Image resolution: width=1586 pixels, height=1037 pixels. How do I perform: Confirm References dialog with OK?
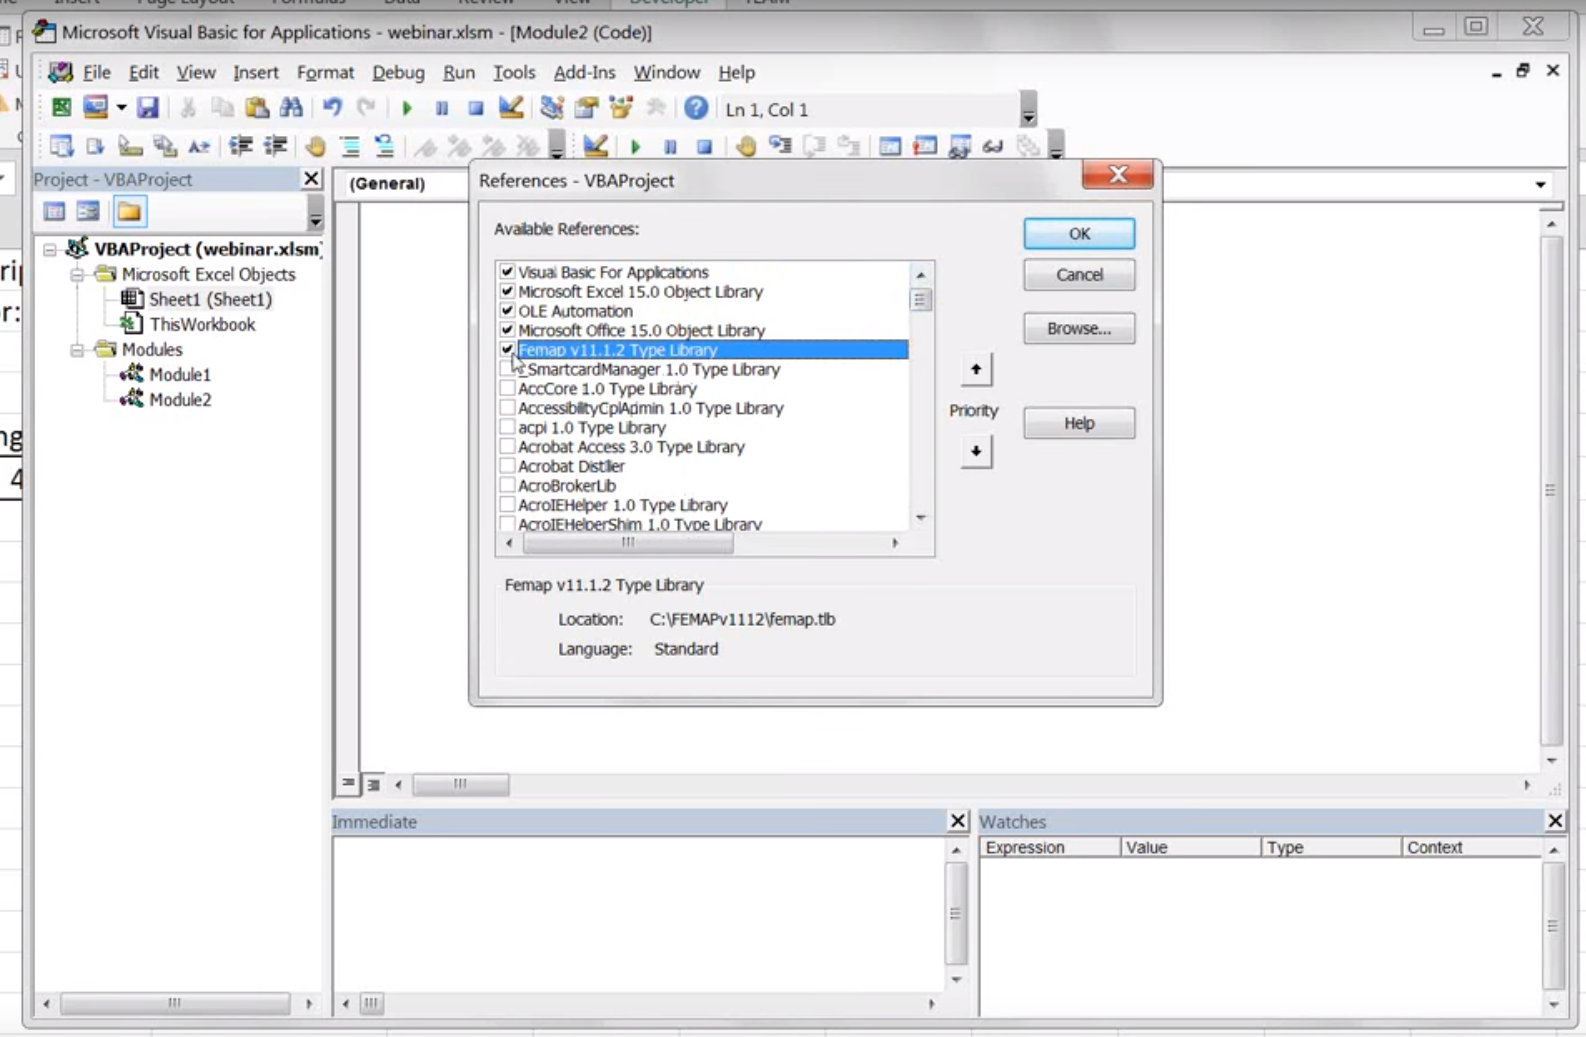(x=1079, y=233)
